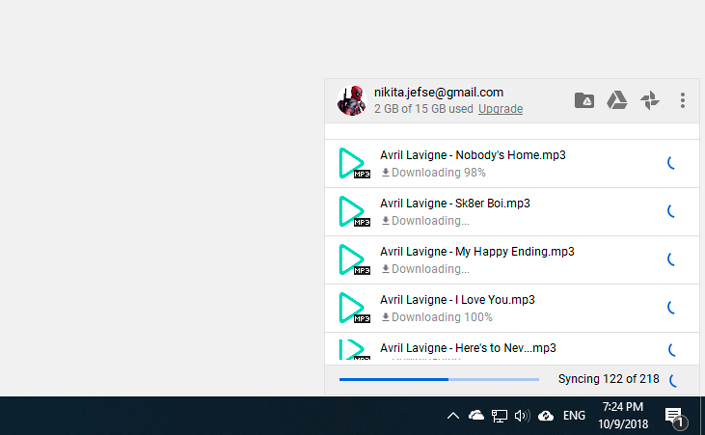Click MP3 play icon for I Love You

[x=354, y=308]
